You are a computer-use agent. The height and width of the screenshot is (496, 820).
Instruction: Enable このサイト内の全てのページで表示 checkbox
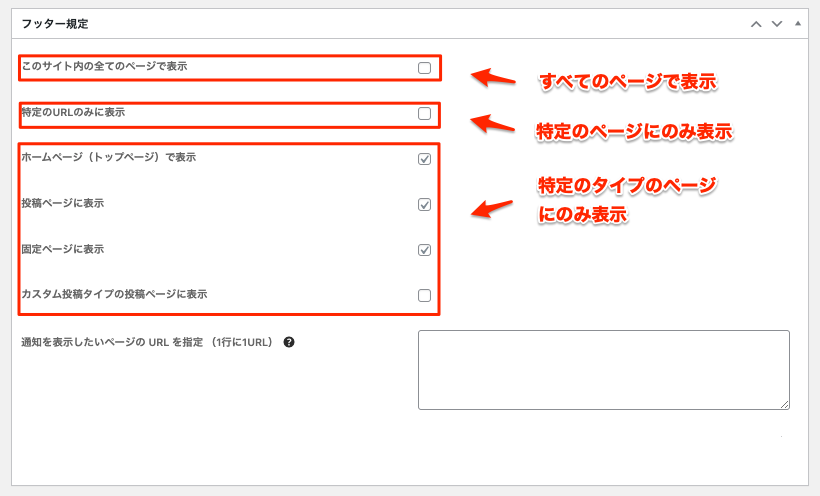coord(424,68)
